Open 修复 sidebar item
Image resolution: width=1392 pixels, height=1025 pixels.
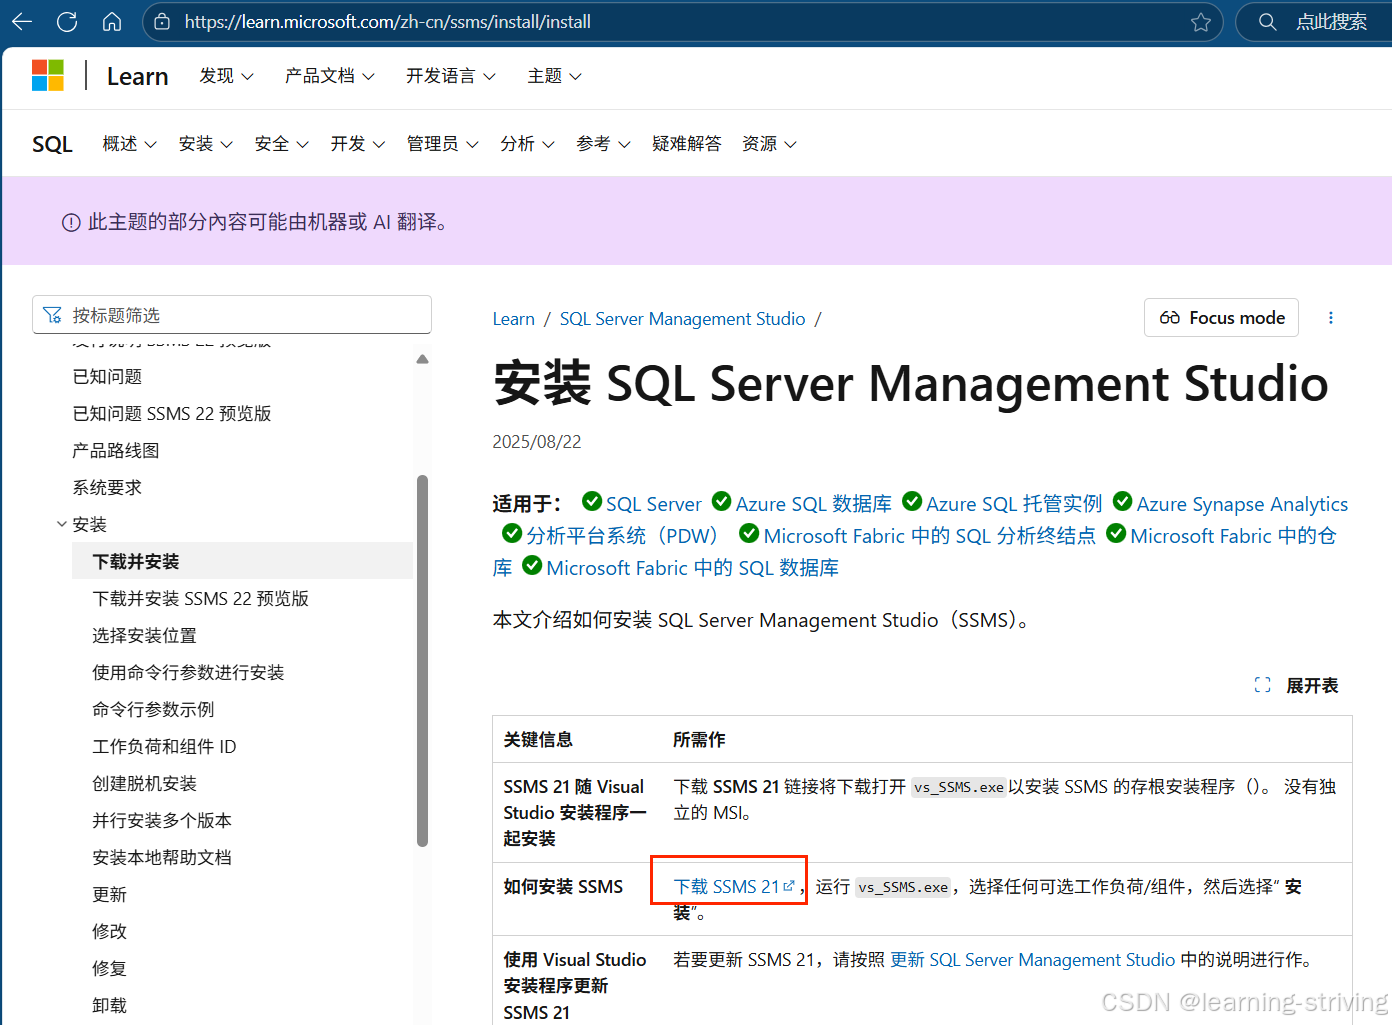(x=110, y=968)
